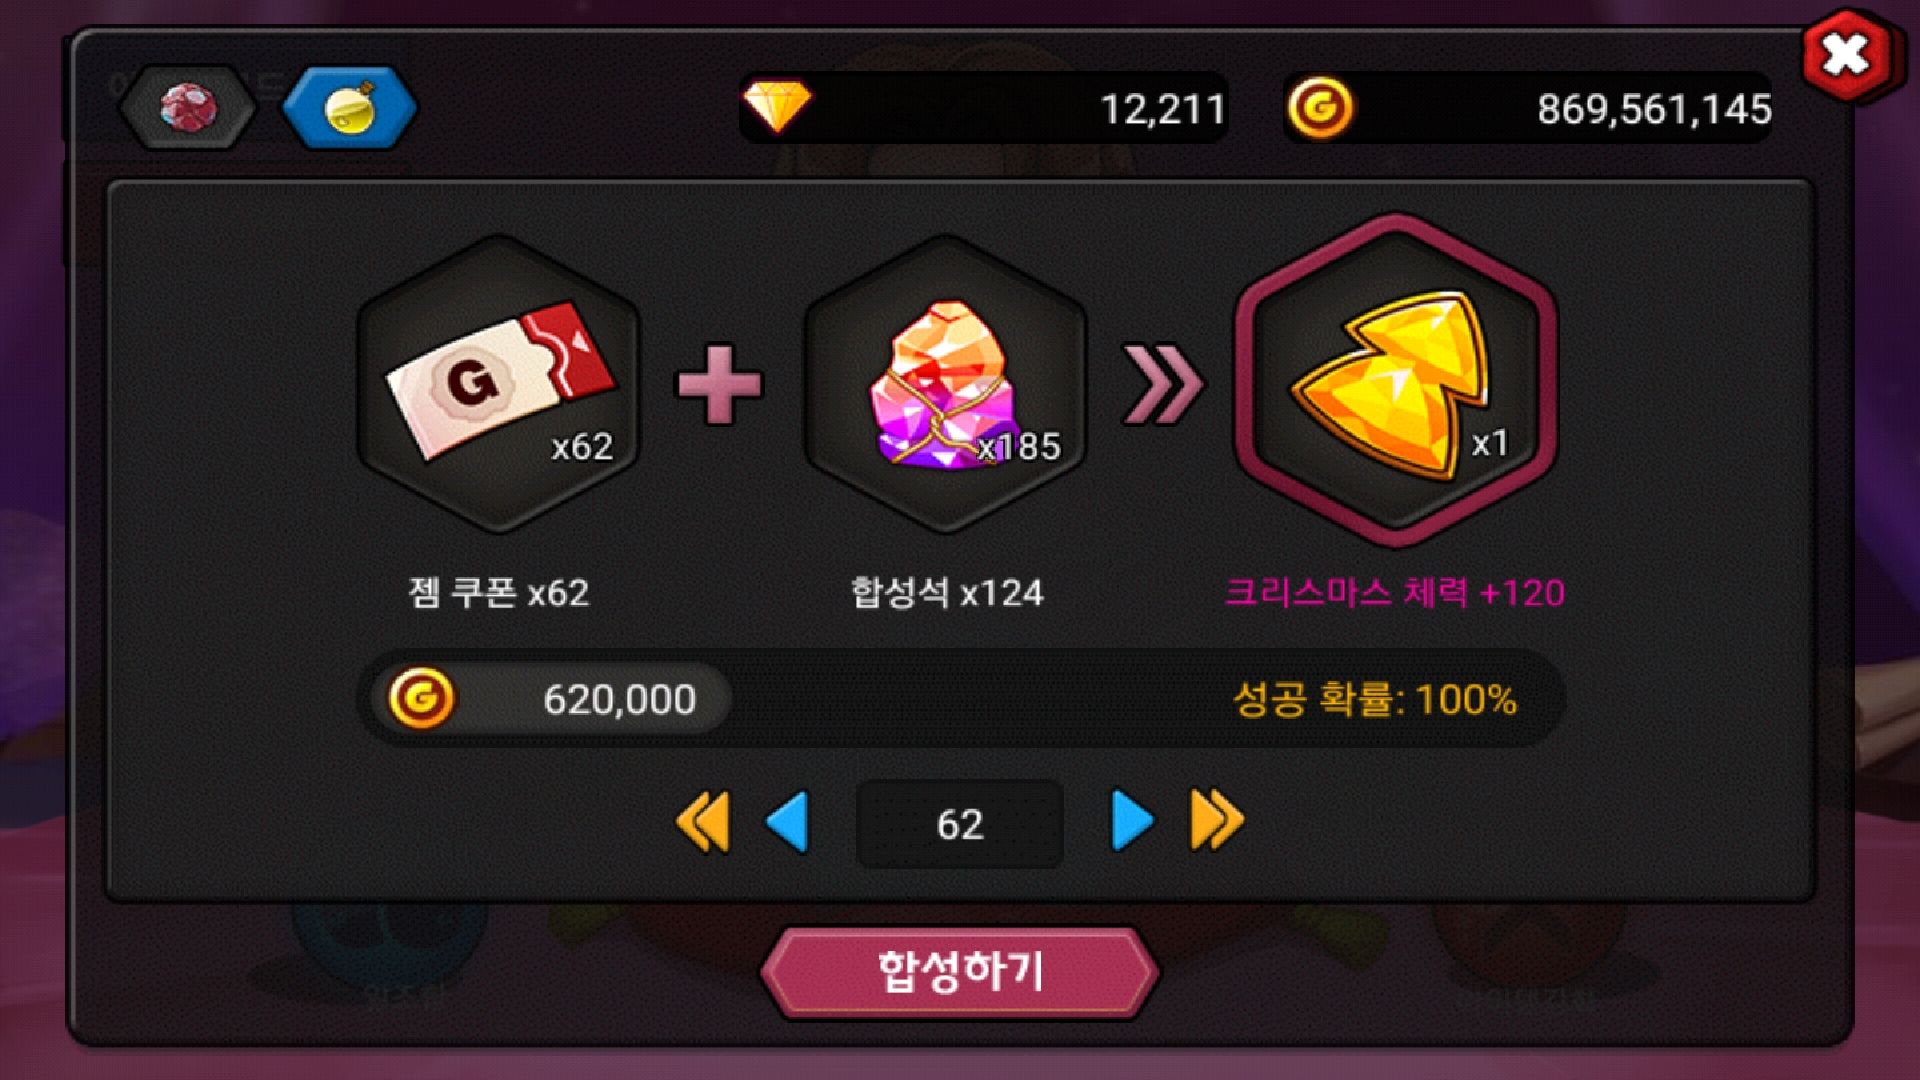The width and height of the screenshot is (1920, 1080).
Task: Tap the 합성하기 synthesize button
Action: pos(960,972)
